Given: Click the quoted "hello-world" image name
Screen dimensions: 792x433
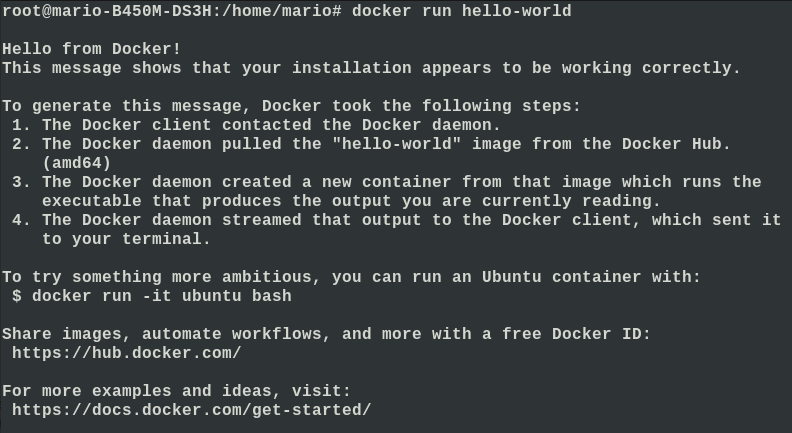Looking at the screenshot, I should (397, 144).
